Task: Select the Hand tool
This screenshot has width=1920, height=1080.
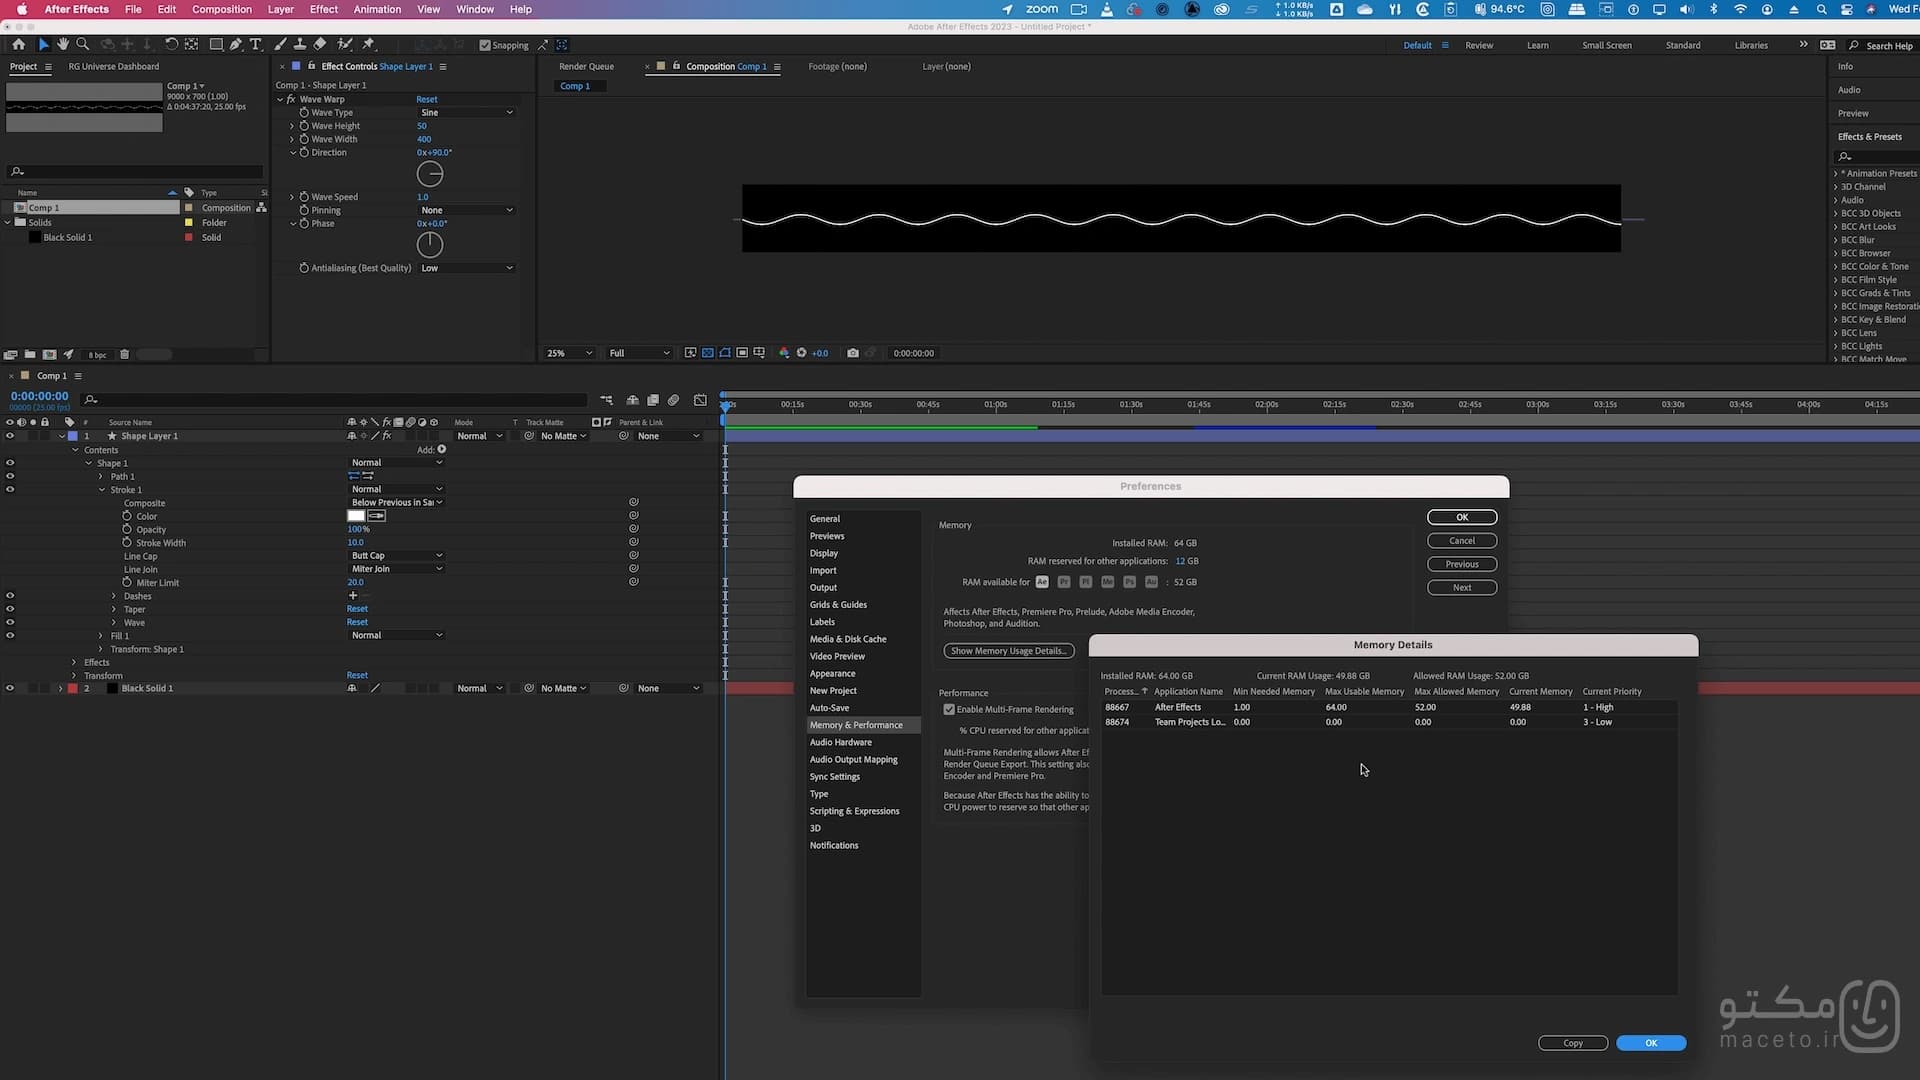Action: [63, 45]
